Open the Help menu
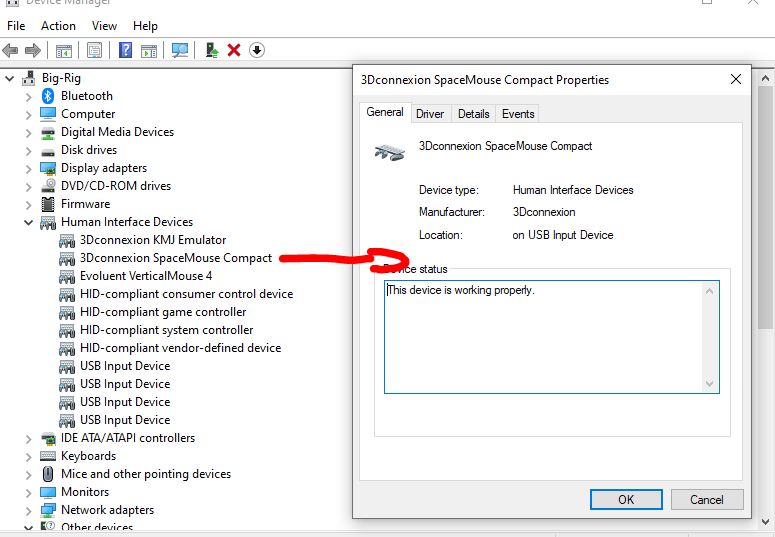Image resolution: width=775 pixels, height=537 pixels. [x=145, y=26]
